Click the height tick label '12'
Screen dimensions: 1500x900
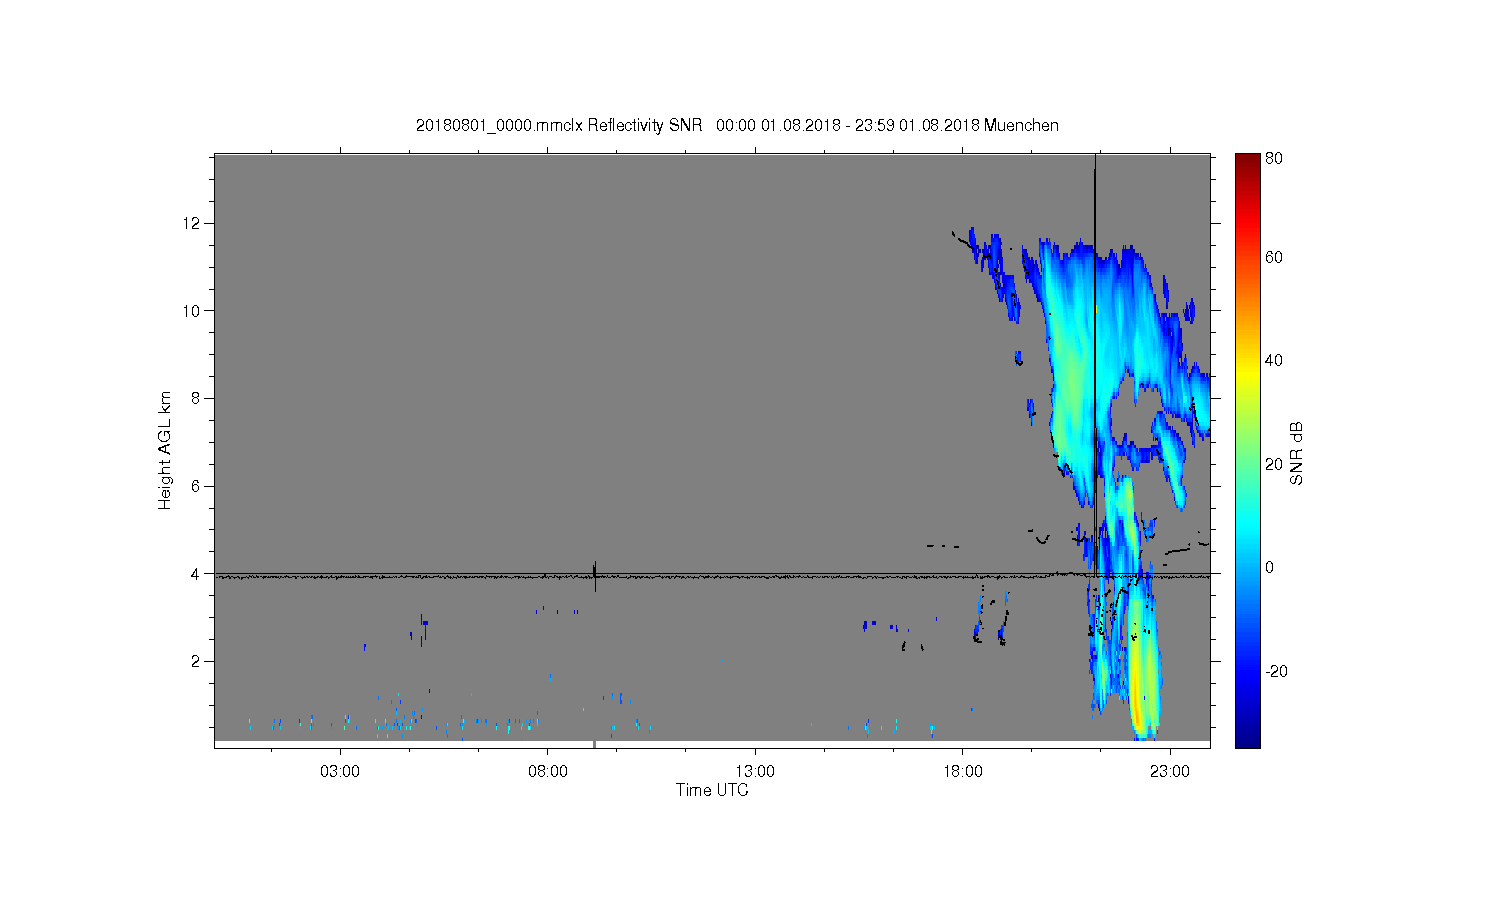(193, 223)
